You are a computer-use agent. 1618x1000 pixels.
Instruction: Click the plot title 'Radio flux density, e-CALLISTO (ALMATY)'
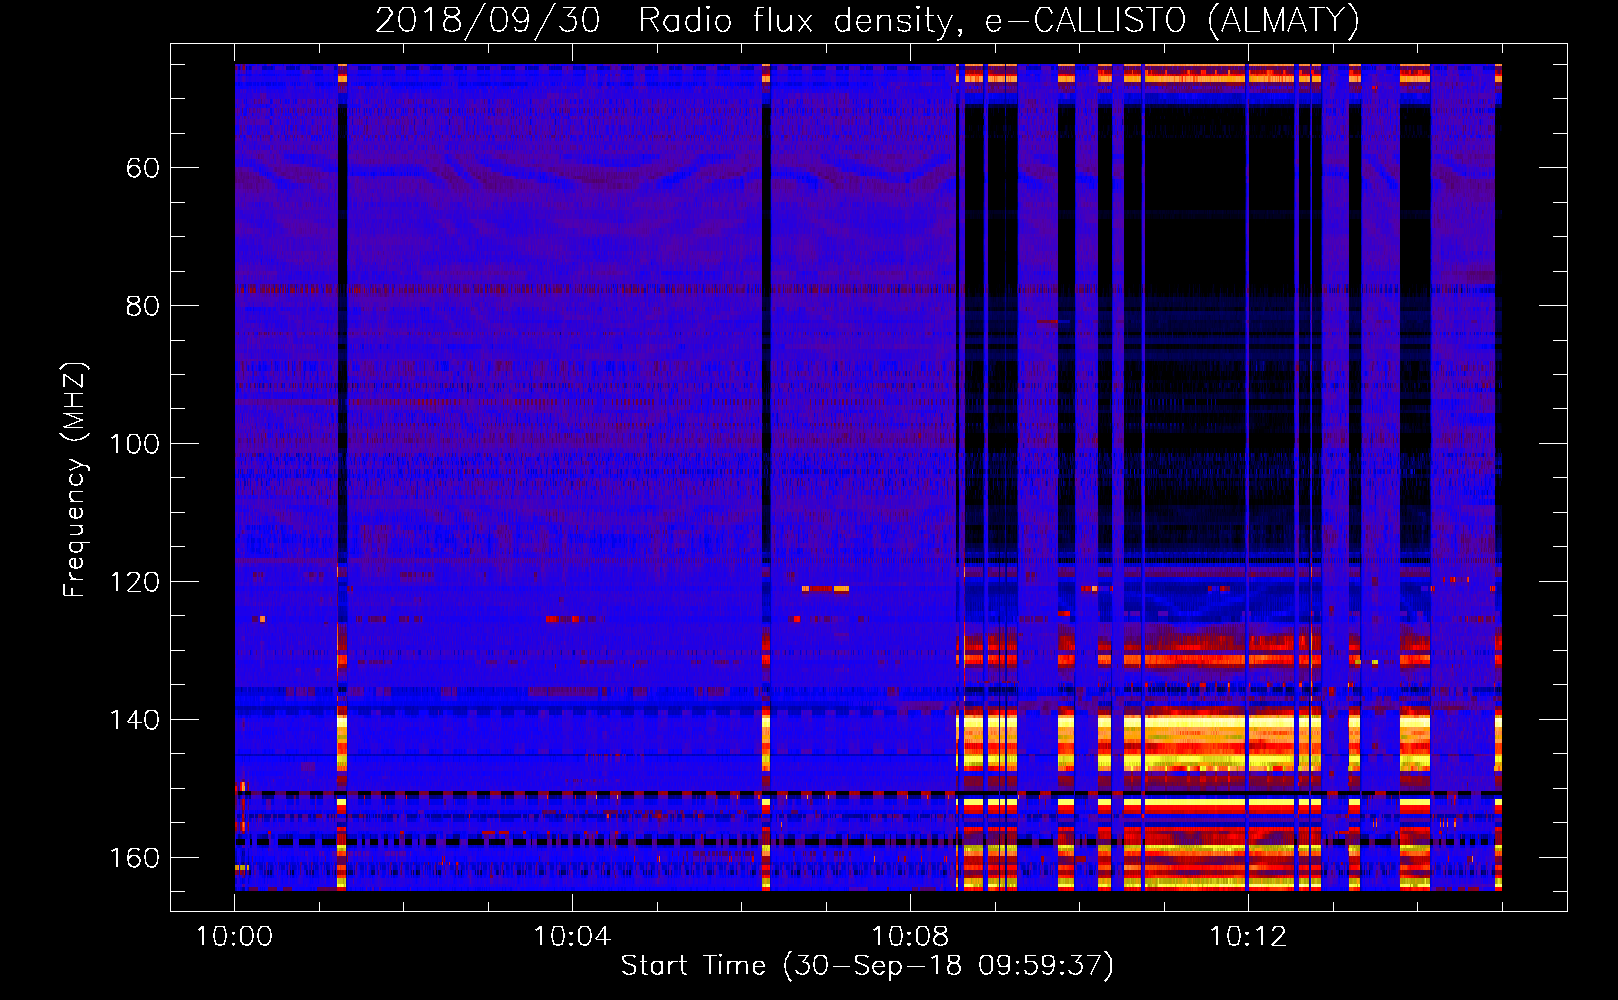point(999,20)
